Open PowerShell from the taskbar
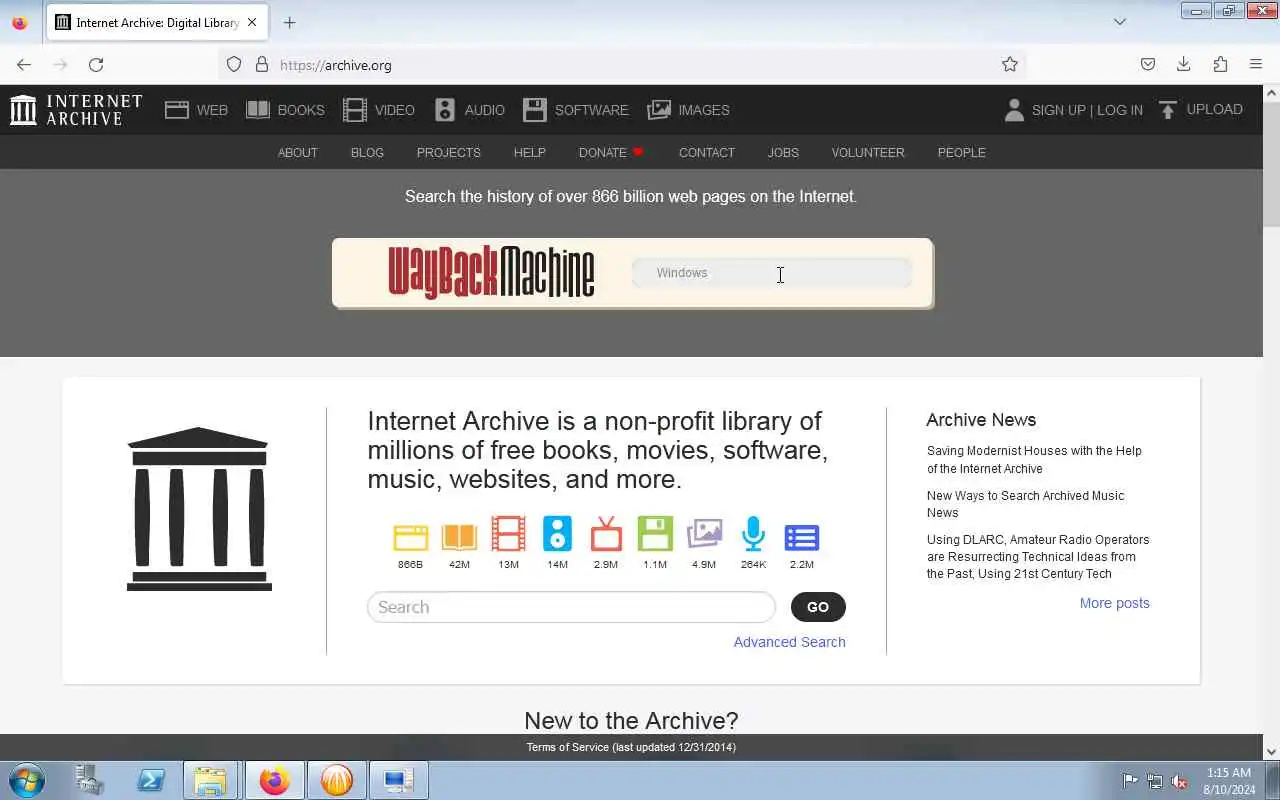Image resolution: width=1280 pixels, height=800 pixels. coord(151,780)
